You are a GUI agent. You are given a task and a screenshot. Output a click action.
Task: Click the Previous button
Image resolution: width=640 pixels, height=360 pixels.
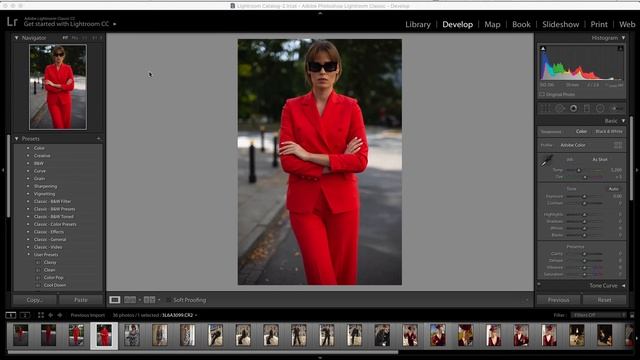(x=558, y=300)
